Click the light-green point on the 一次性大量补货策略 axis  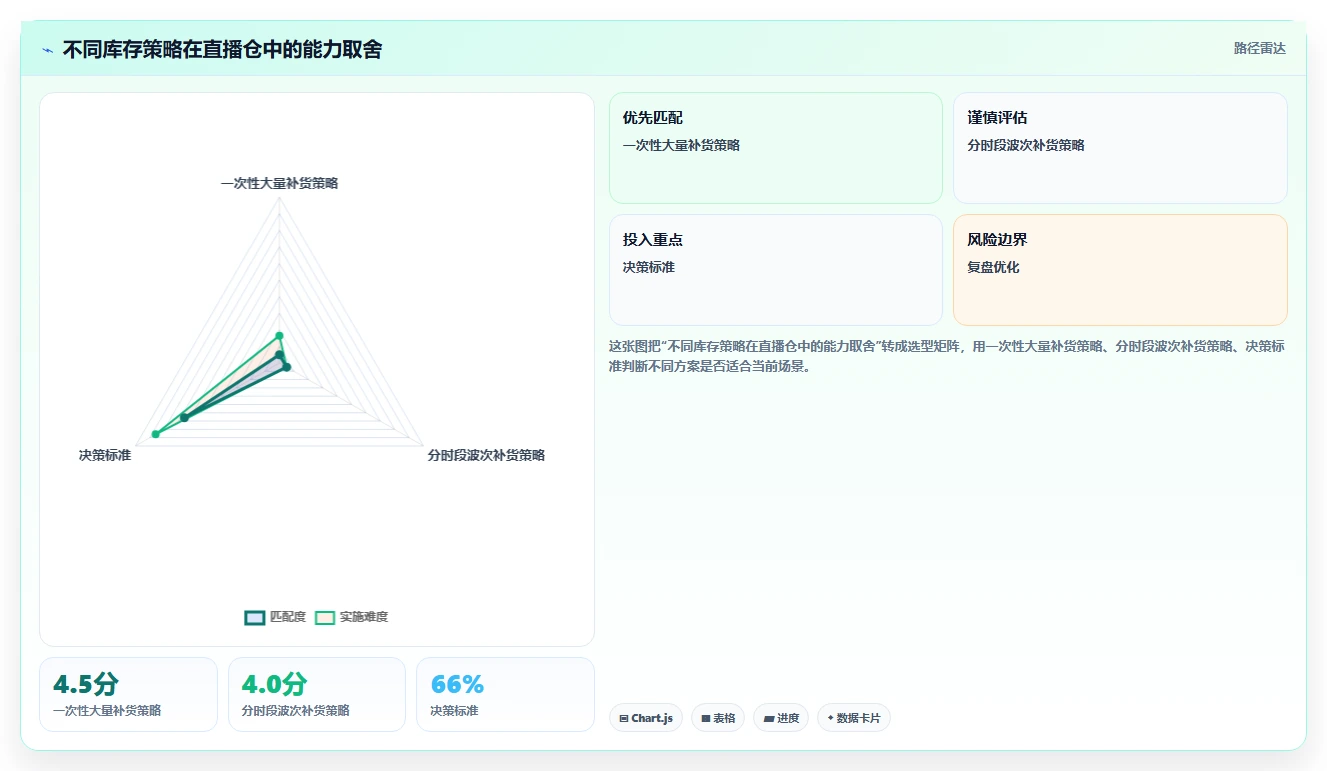click(x=279, y=335)
